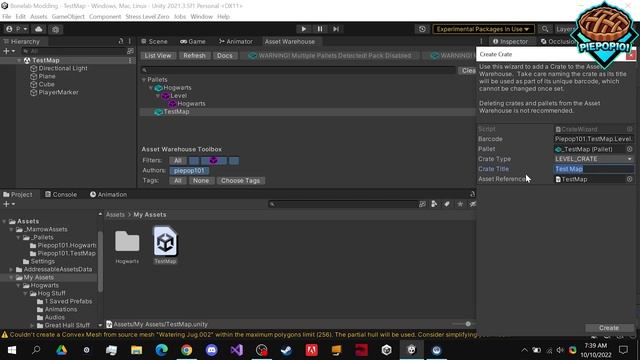Image resolution: width=640 pixels, height=360 pixels.
Task: Open the Assets menu
Action: click(39, 16)
